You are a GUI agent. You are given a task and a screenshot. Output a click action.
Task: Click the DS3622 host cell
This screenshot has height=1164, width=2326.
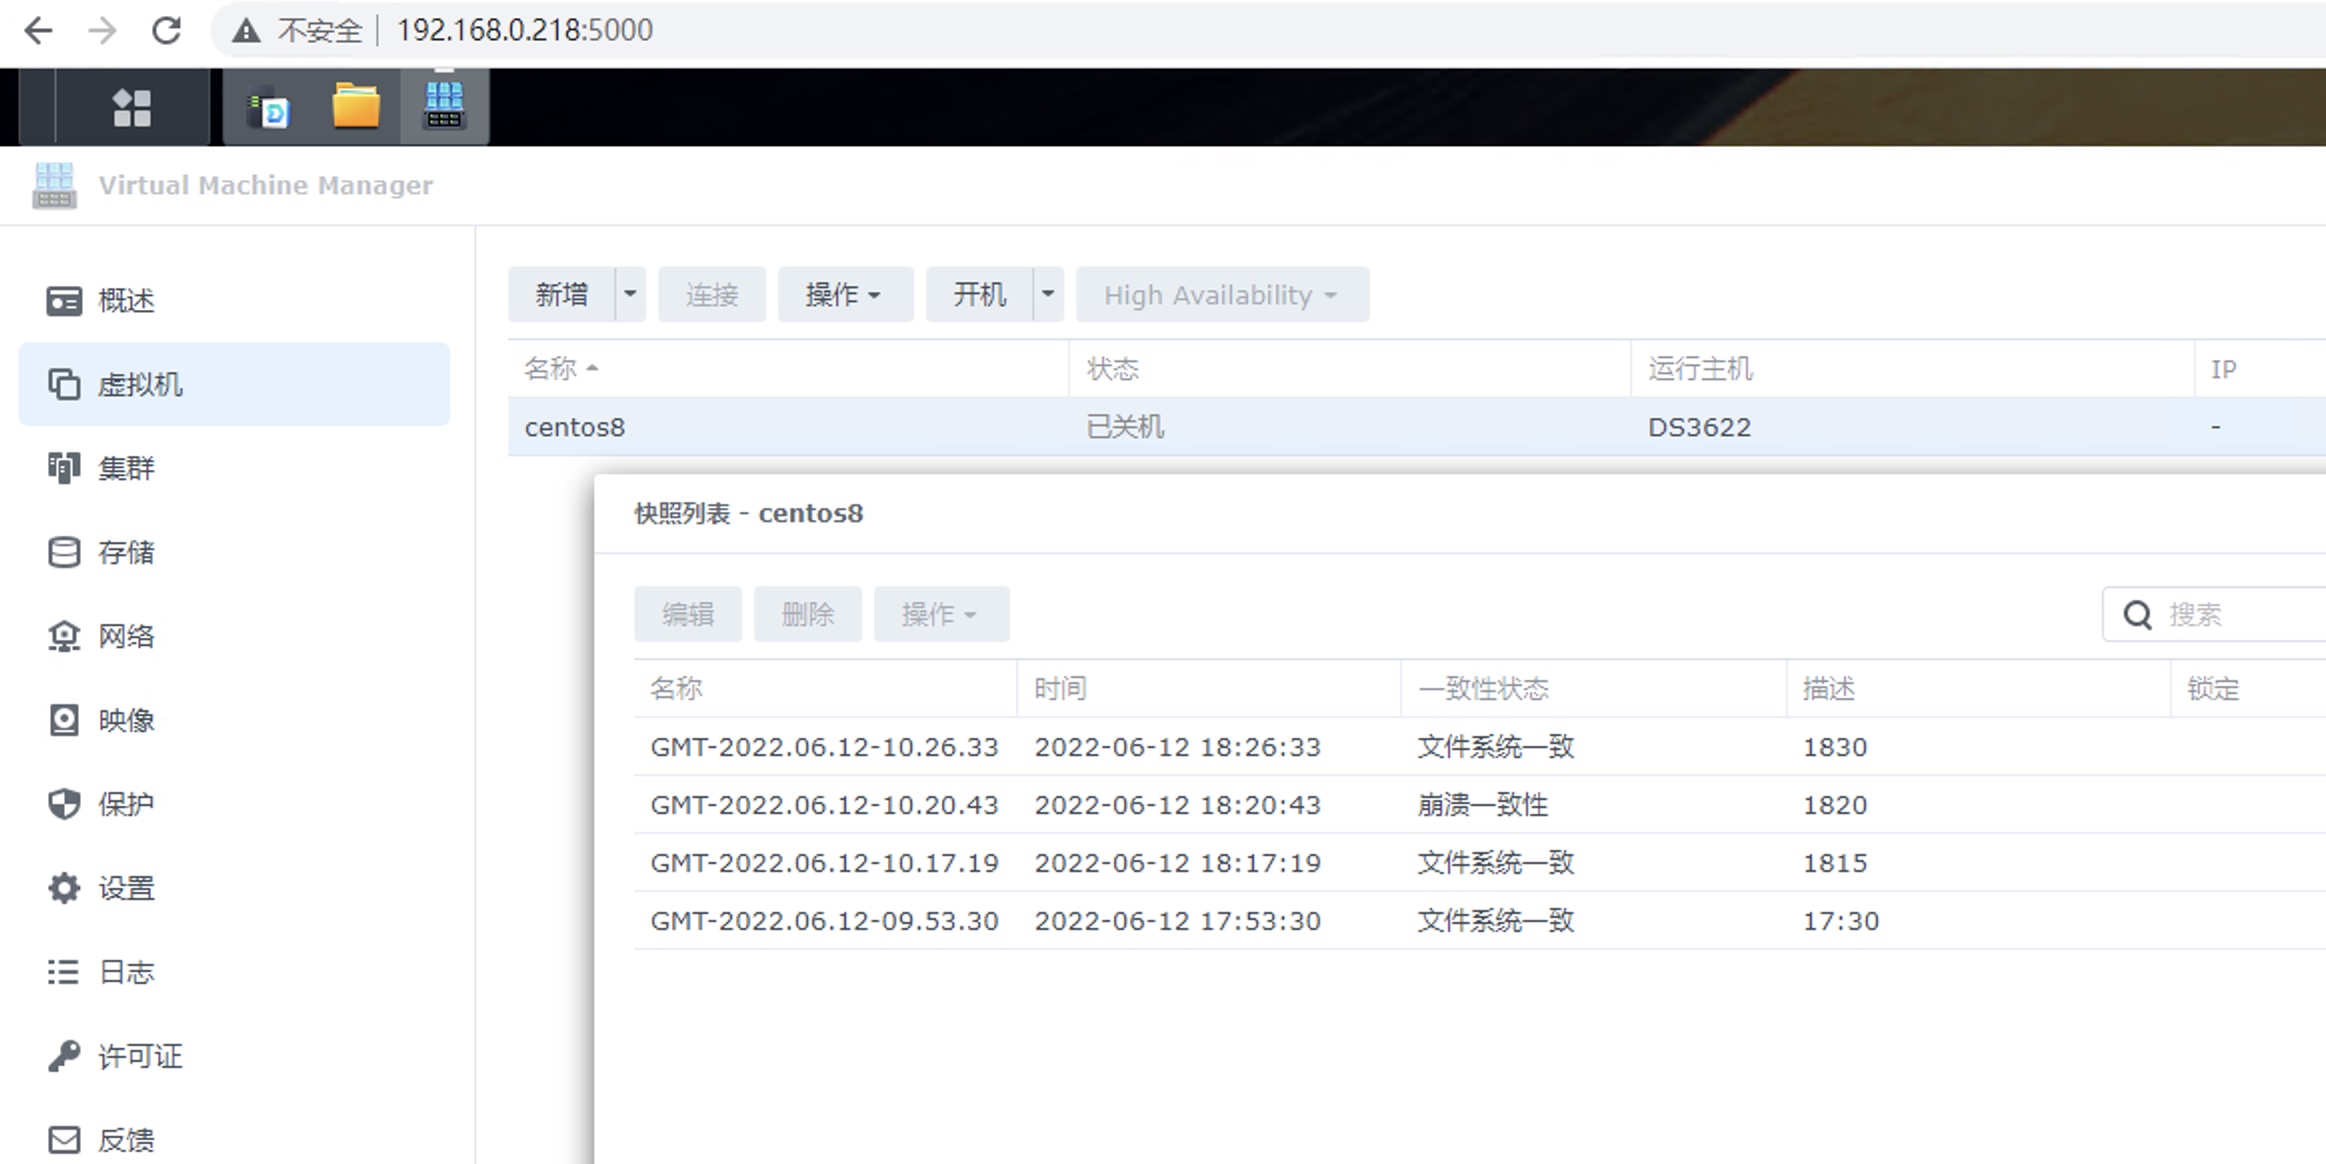pos(1700,427)
